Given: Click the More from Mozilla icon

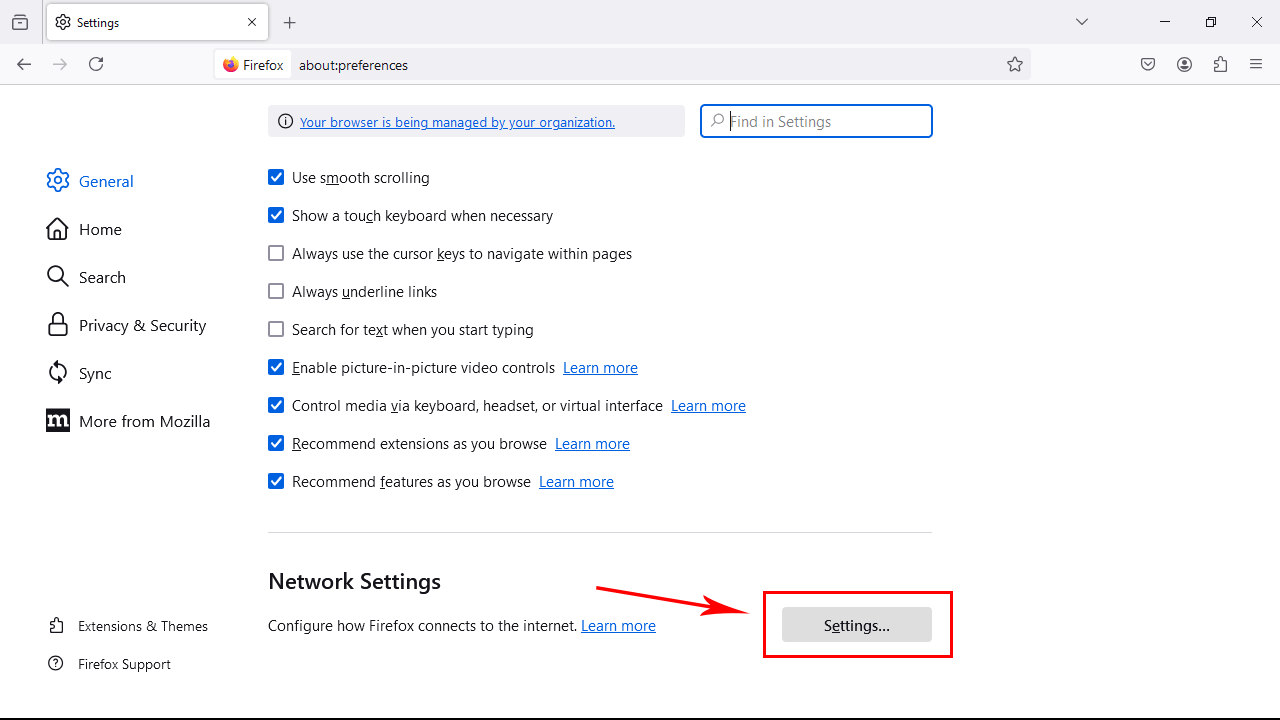Looking at the screenshot, I should coord(58,420).
